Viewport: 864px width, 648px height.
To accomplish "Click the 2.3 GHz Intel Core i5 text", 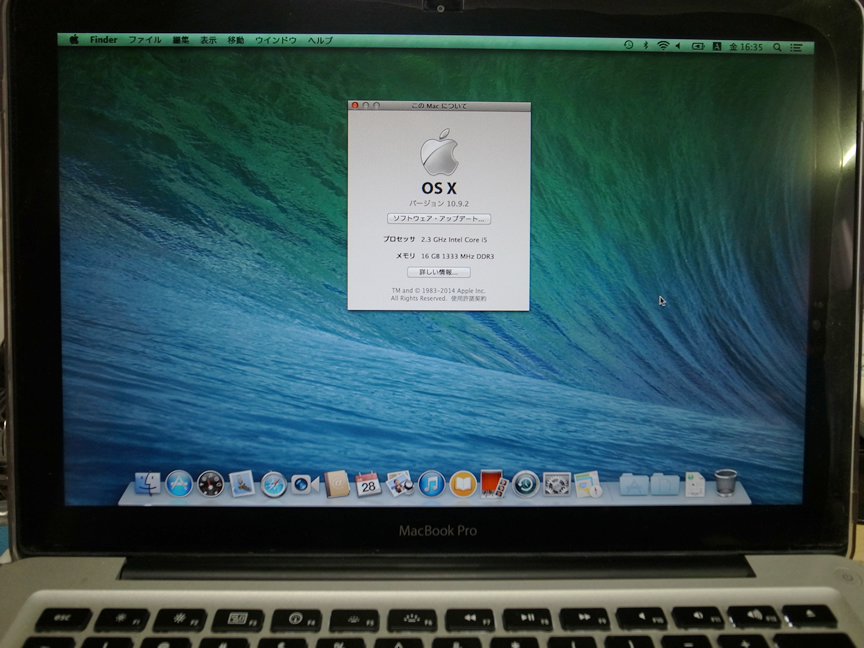I will (454, 240).
